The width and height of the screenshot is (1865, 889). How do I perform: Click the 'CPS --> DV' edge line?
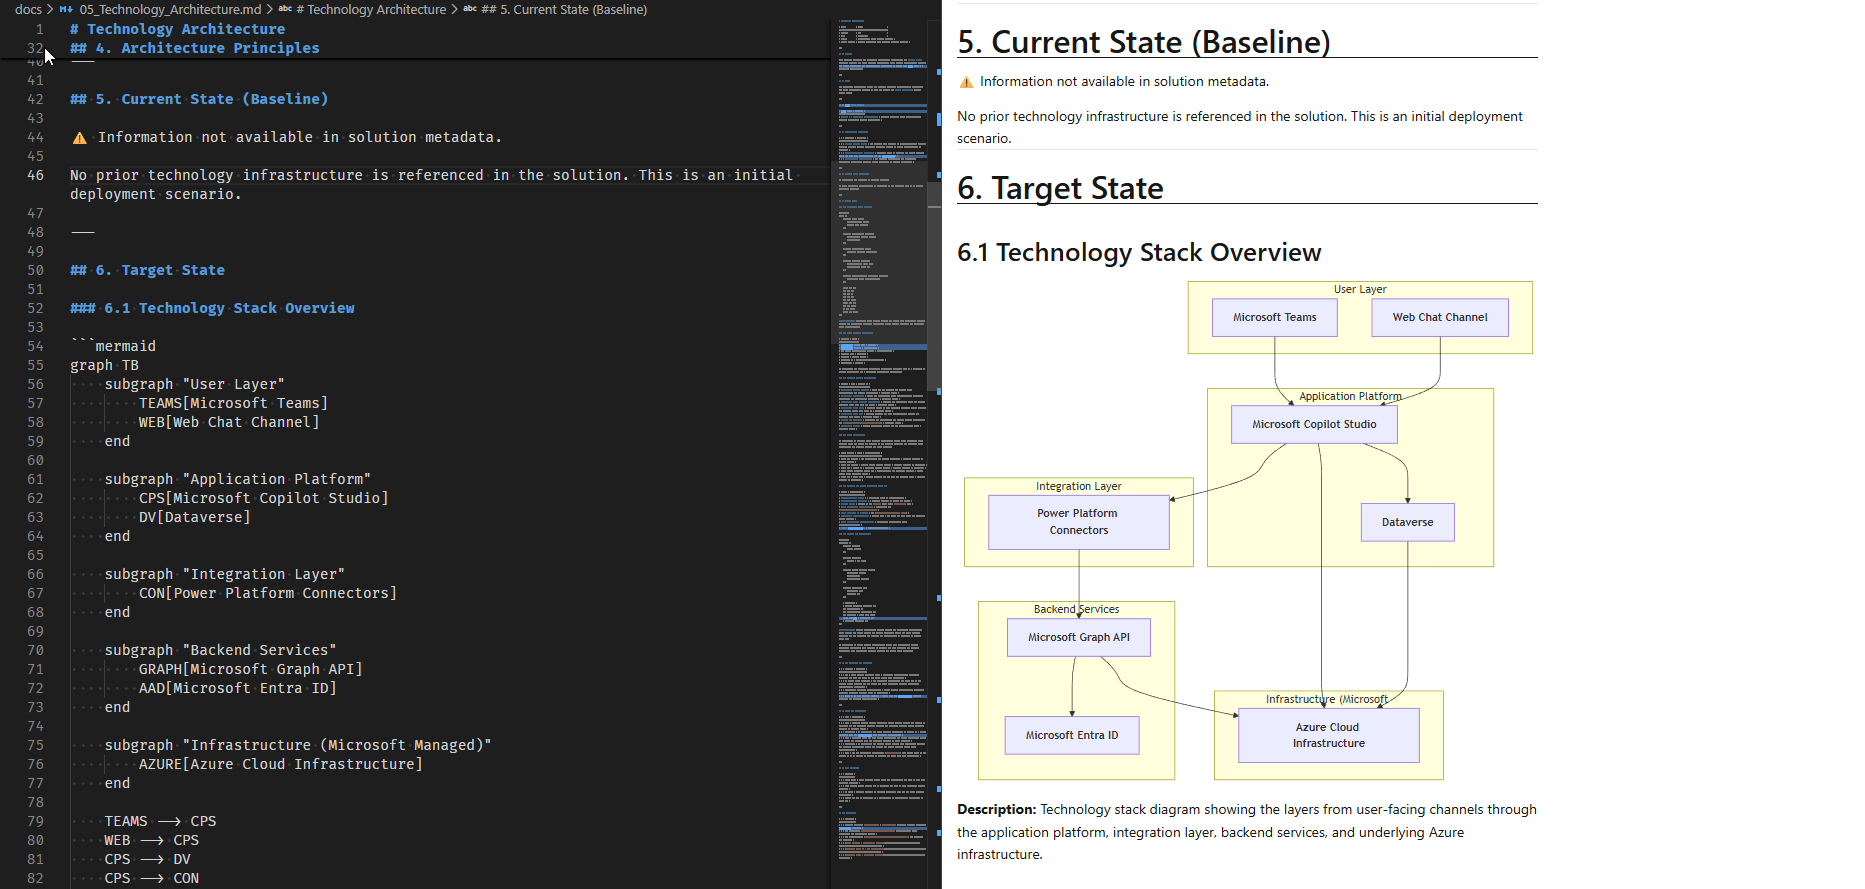click(147, 859)
